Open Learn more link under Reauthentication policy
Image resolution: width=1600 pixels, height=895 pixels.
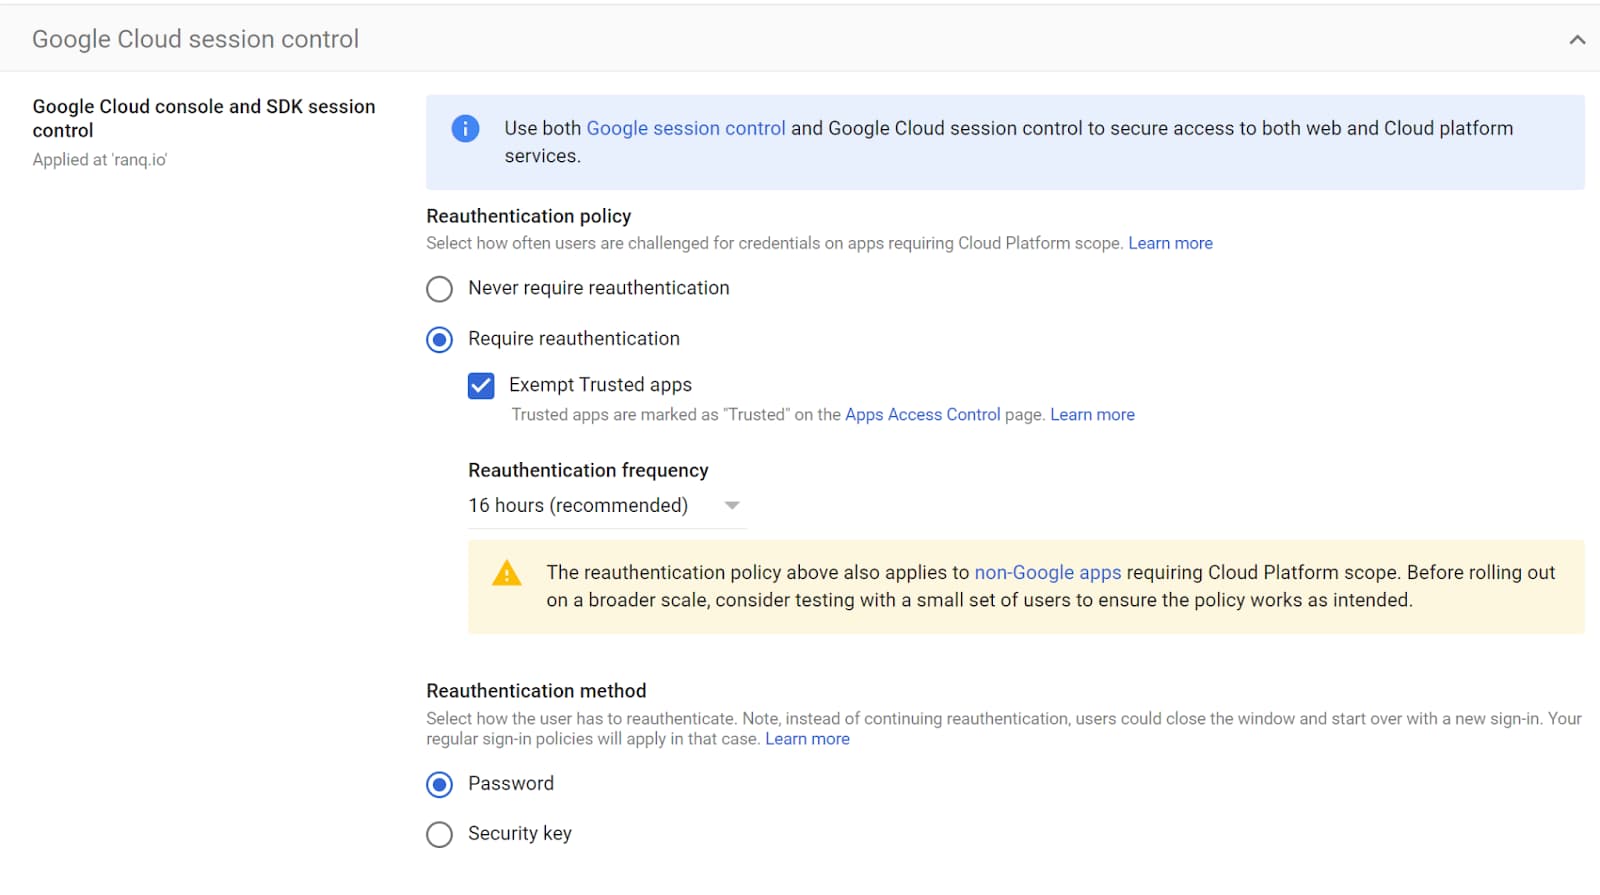click(1170, 243)
